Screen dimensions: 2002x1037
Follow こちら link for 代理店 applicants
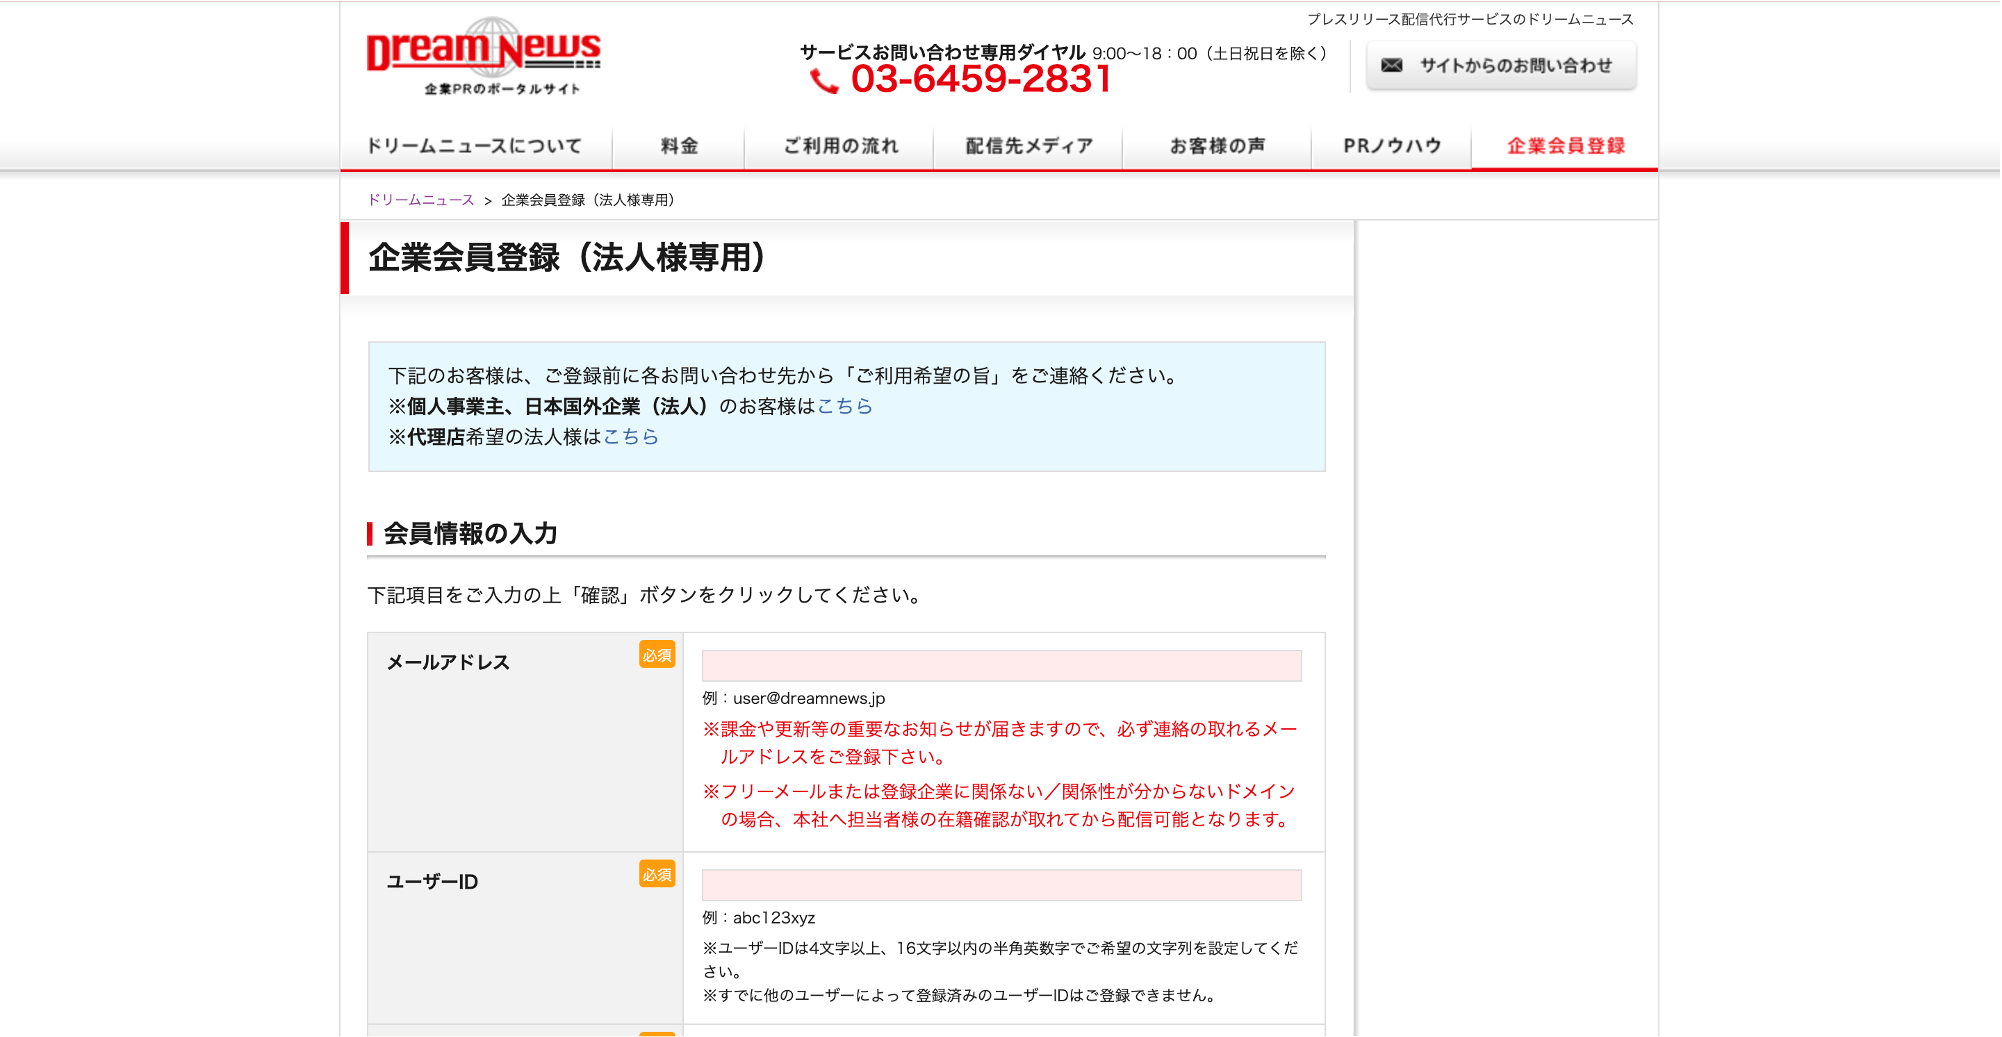point(631,437)
